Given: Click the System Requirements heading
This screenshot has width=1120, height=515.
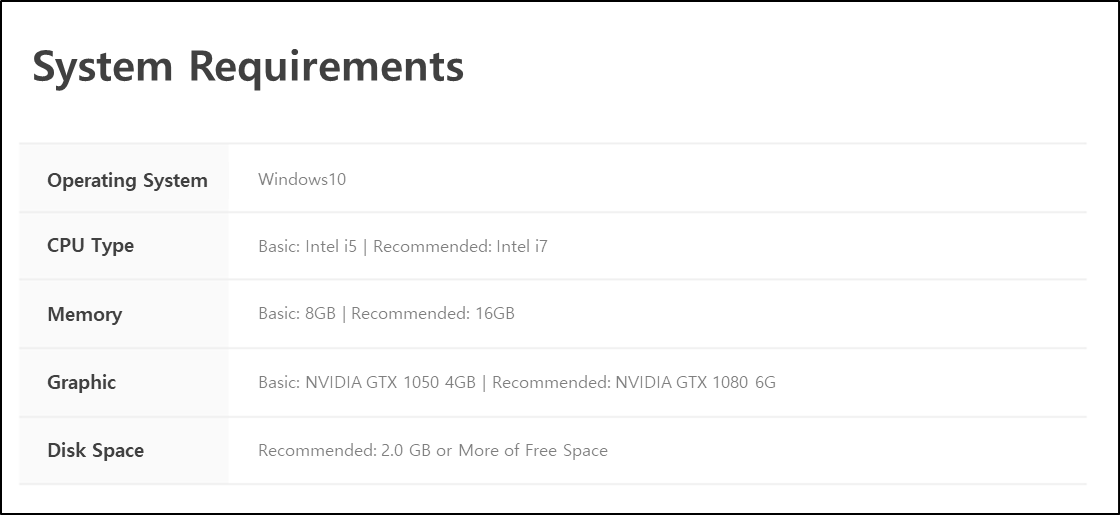Looking at the screenshot, I should (248, 67).
